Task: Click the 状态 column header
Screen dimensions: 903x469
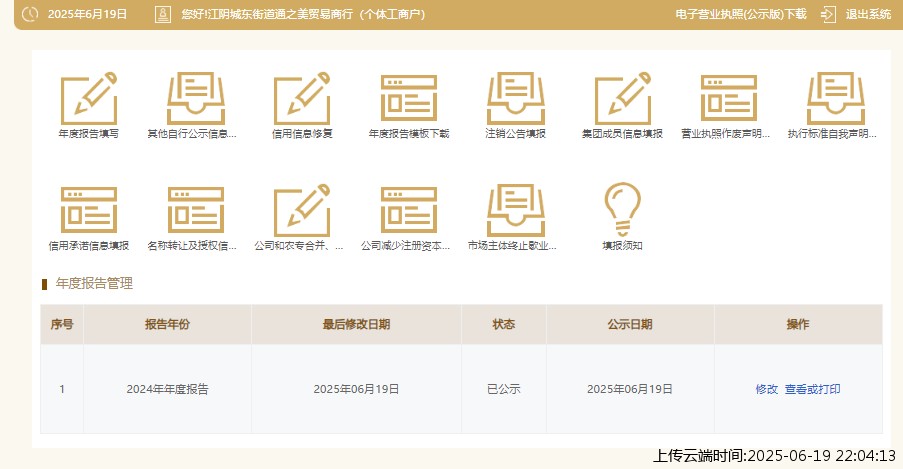Action: (503, 324)
